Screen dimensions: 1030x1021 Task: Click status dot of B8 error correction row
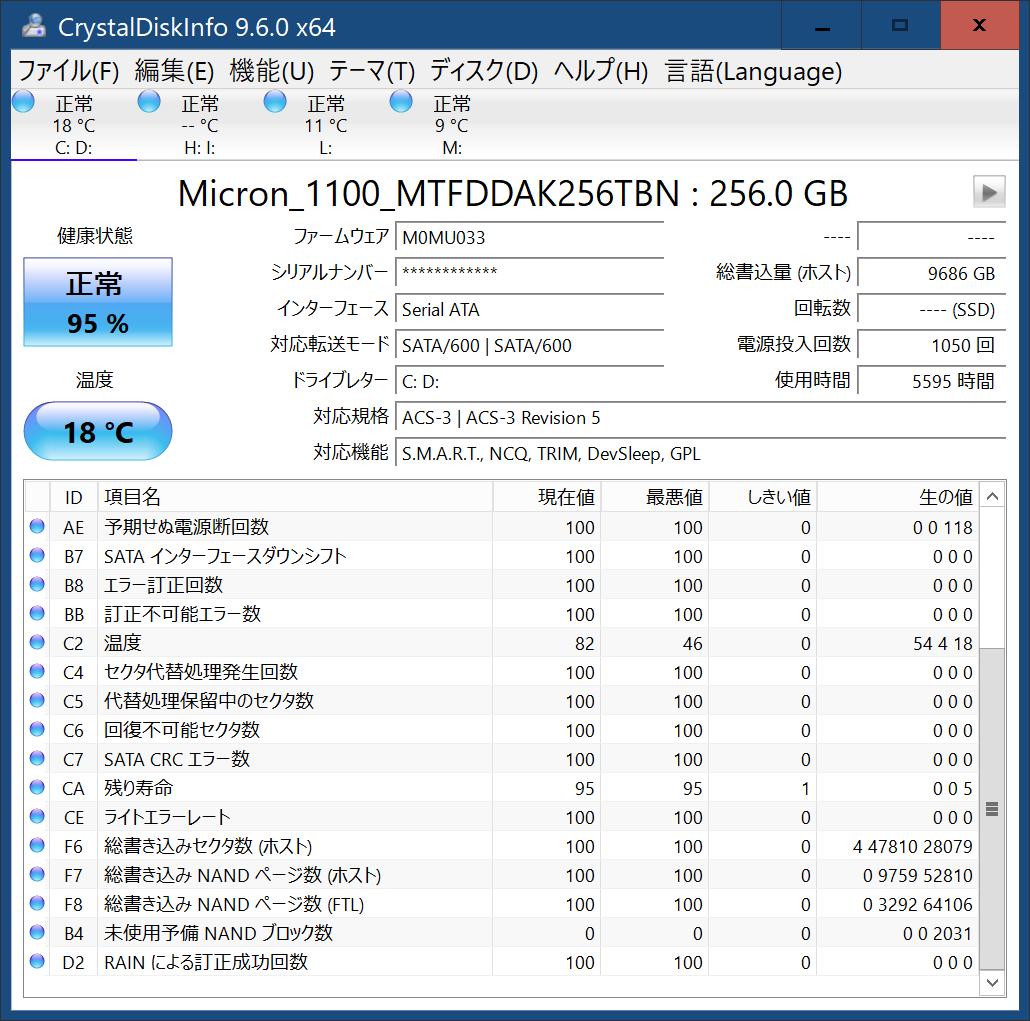37,584
